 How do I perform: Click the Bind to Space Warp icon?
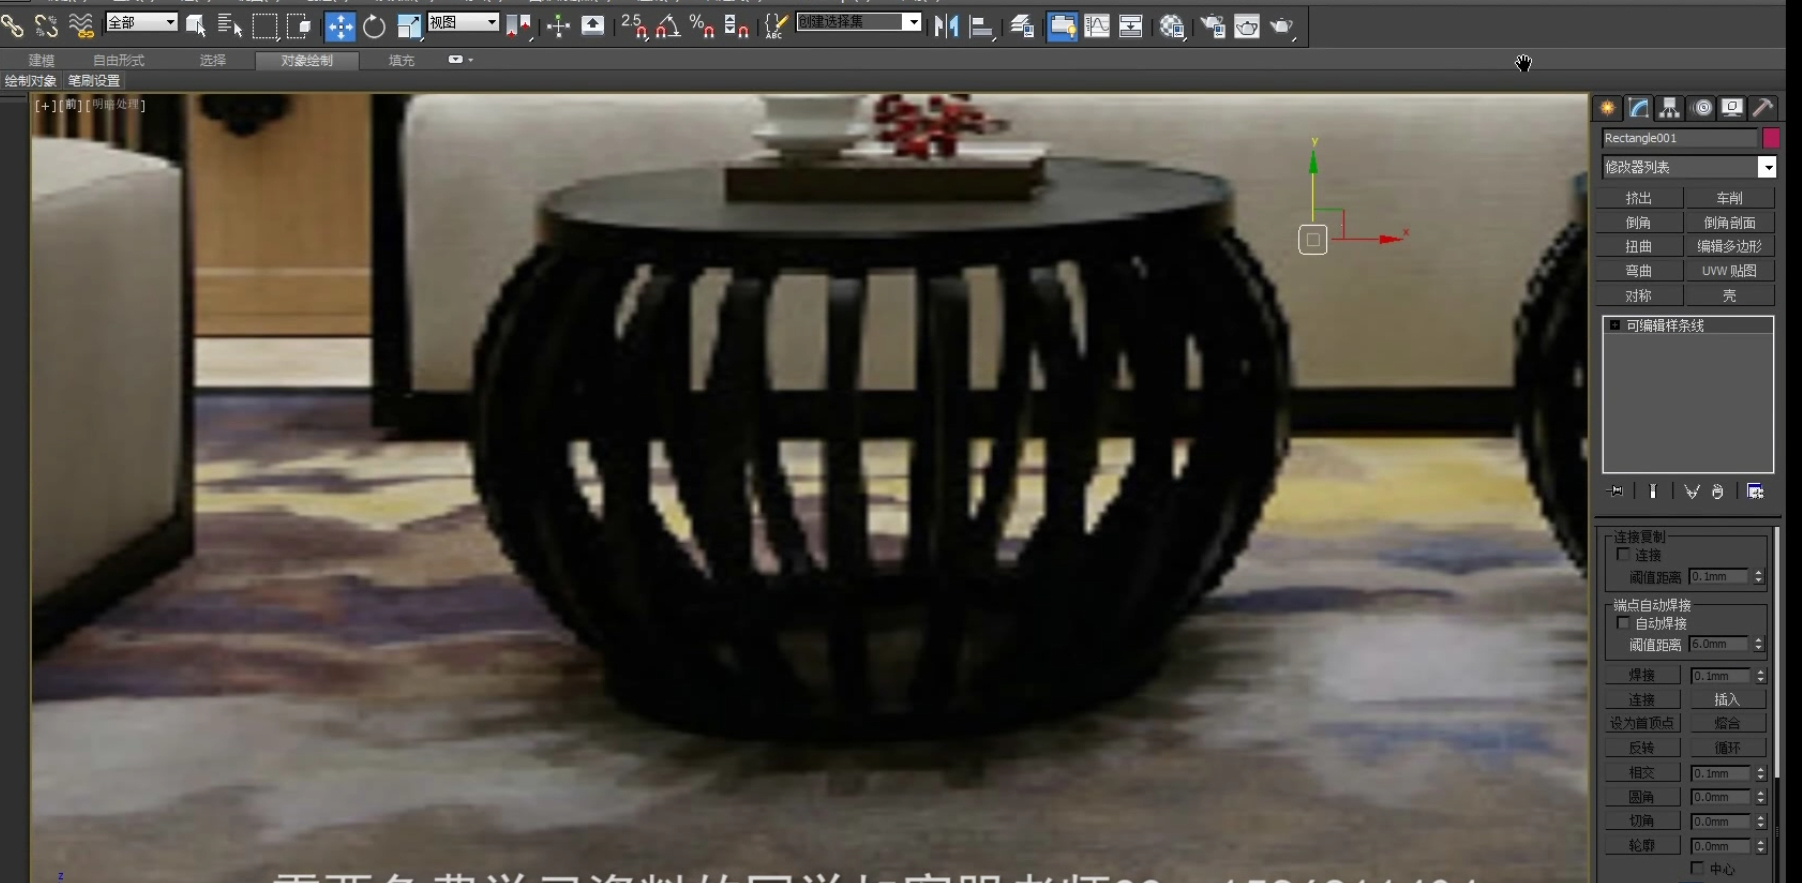81,26
